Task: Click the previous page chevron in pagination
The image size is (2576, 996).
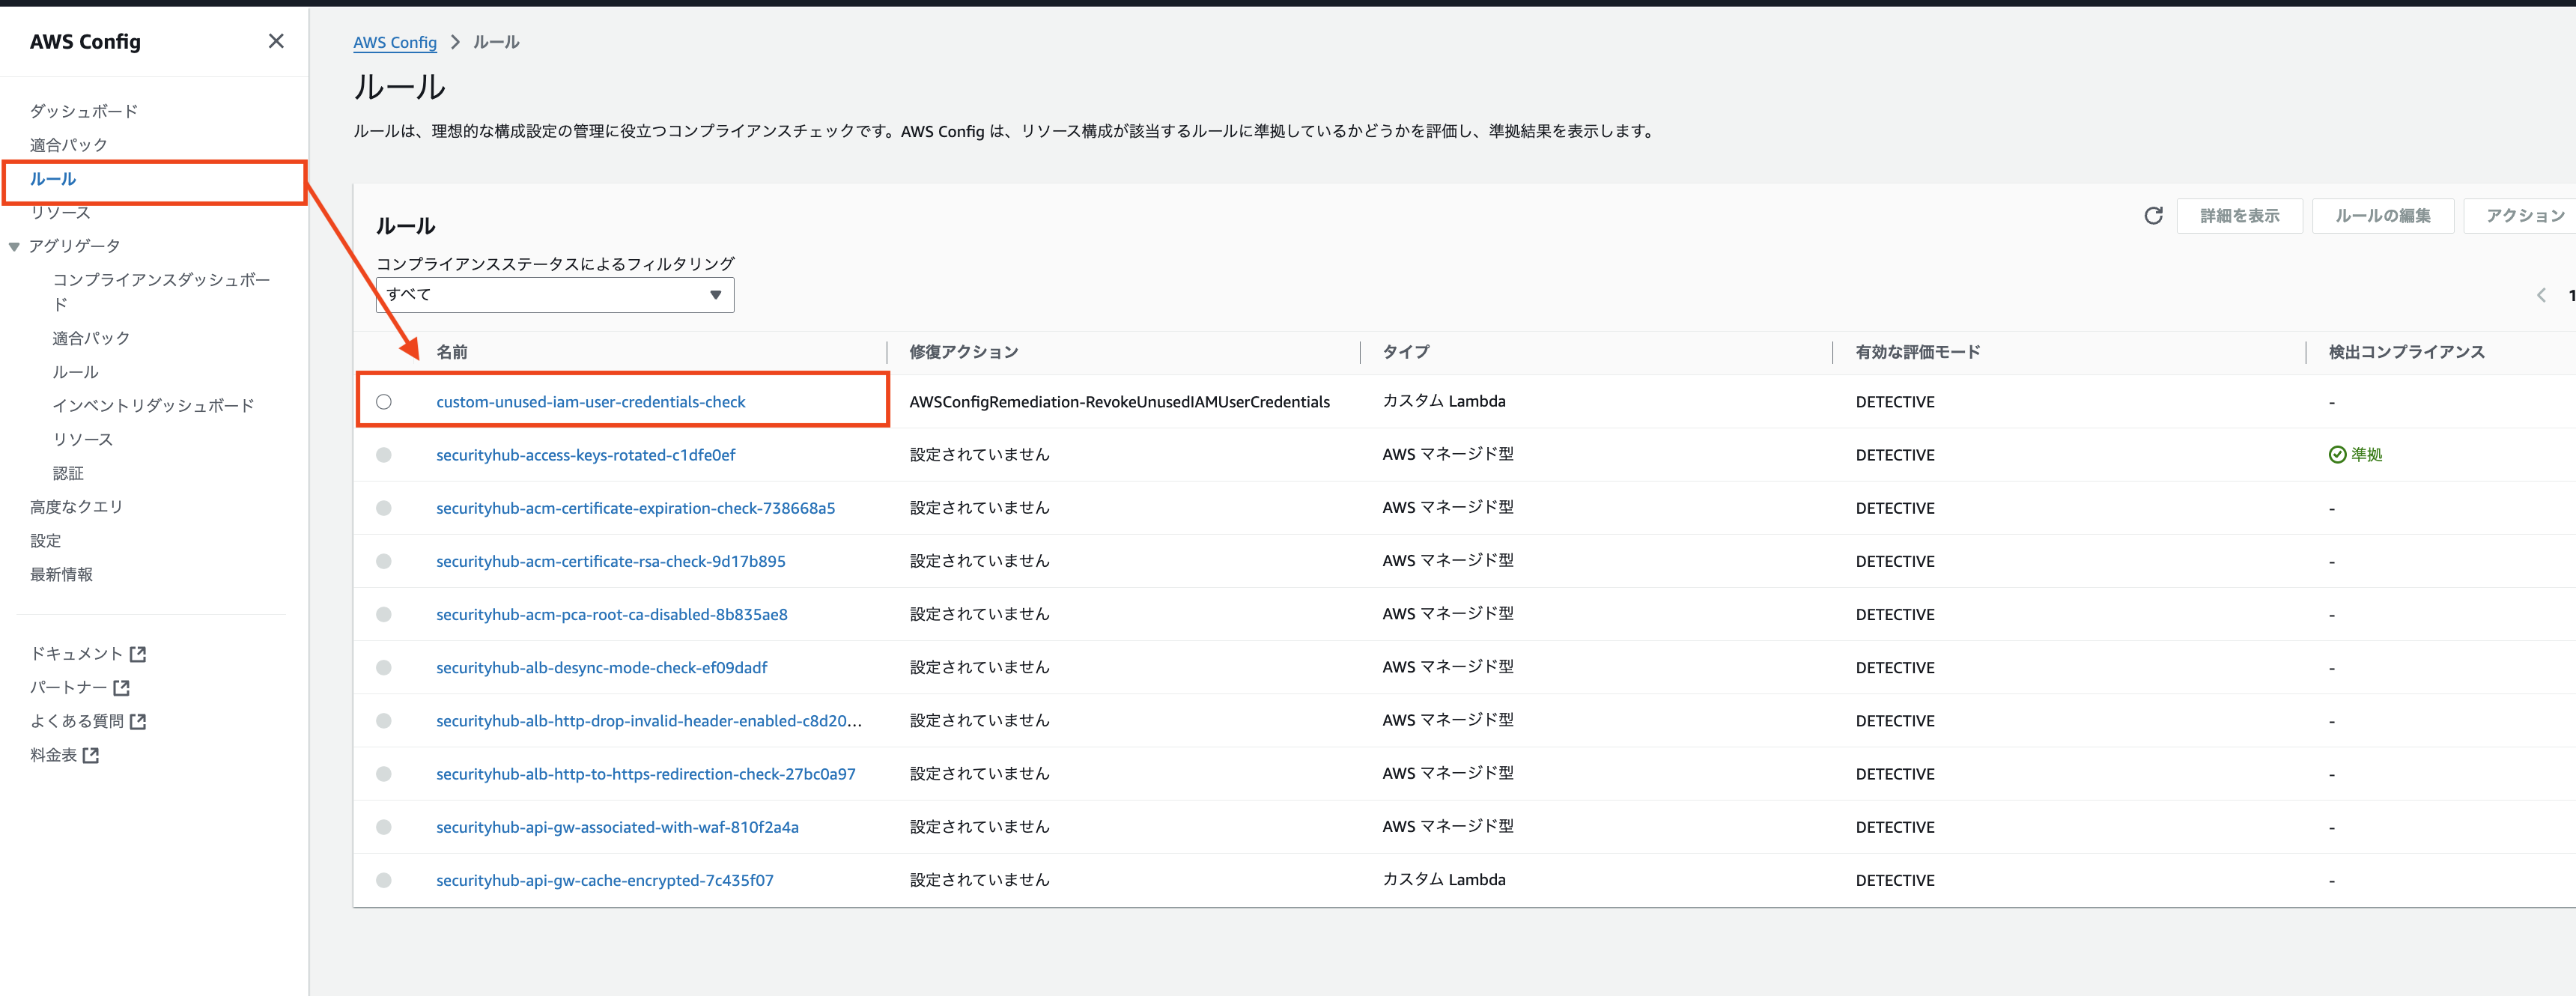Action: coord(2541,295)
